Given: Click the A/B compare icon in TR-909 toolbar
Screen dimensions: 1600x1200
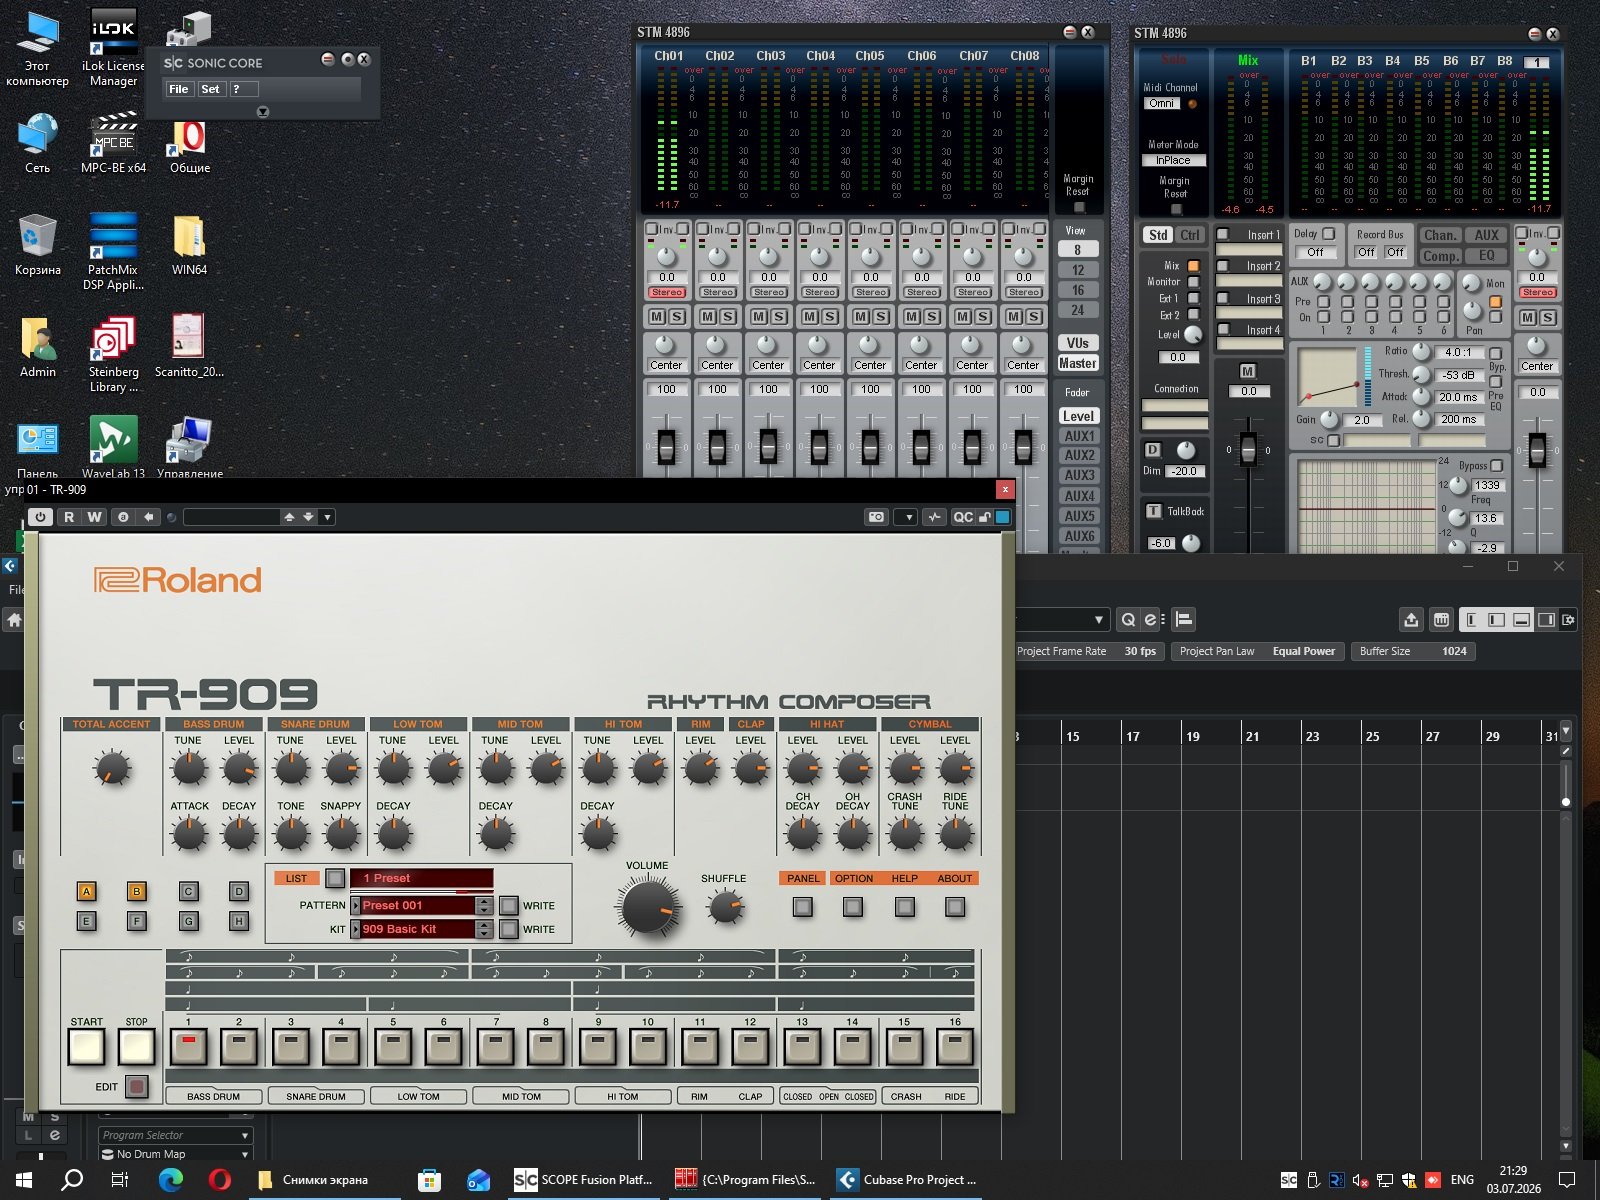Looking at the screenshot, I should point(123,517).
